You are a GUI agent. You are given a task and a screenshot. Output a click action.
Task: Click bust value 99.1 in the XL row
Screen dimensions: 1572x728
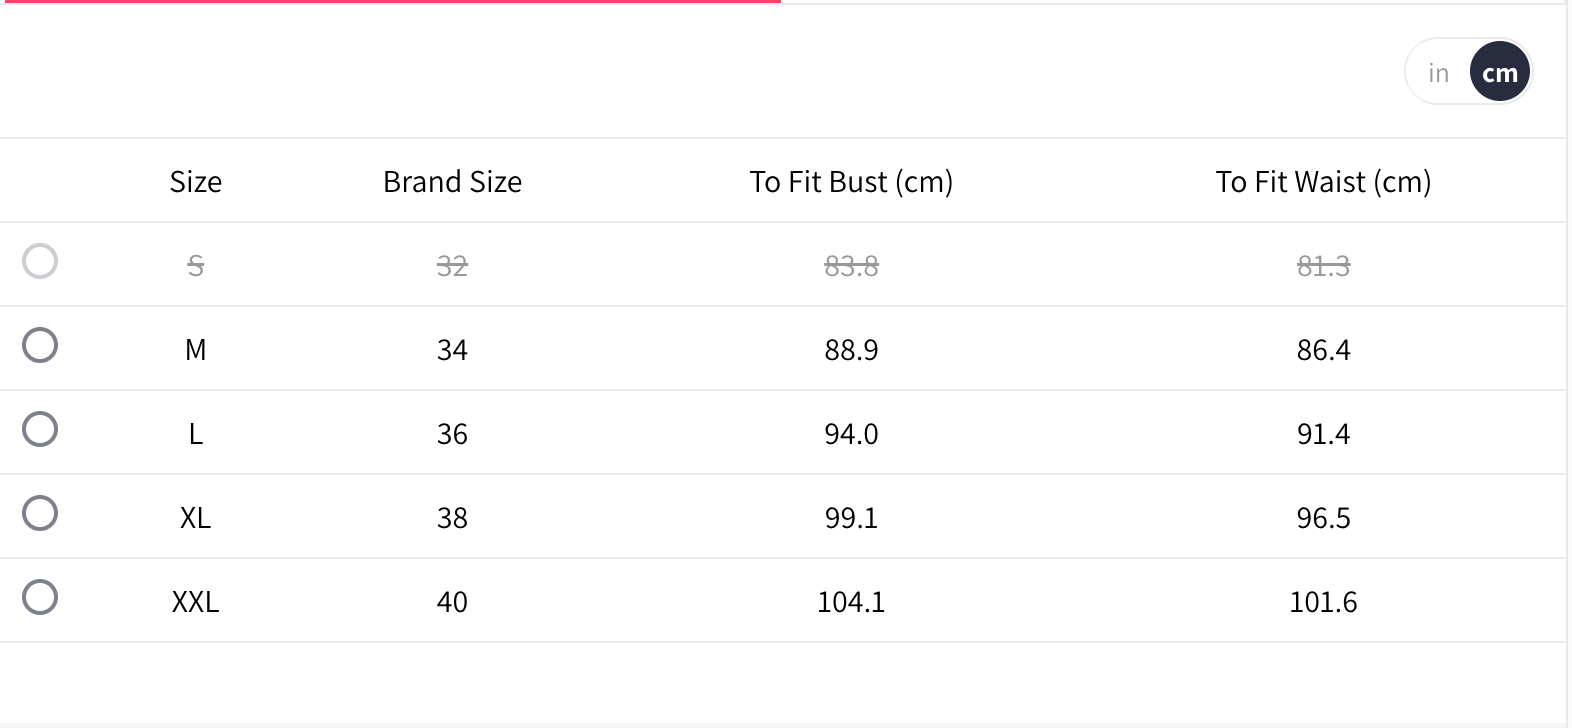851,518
